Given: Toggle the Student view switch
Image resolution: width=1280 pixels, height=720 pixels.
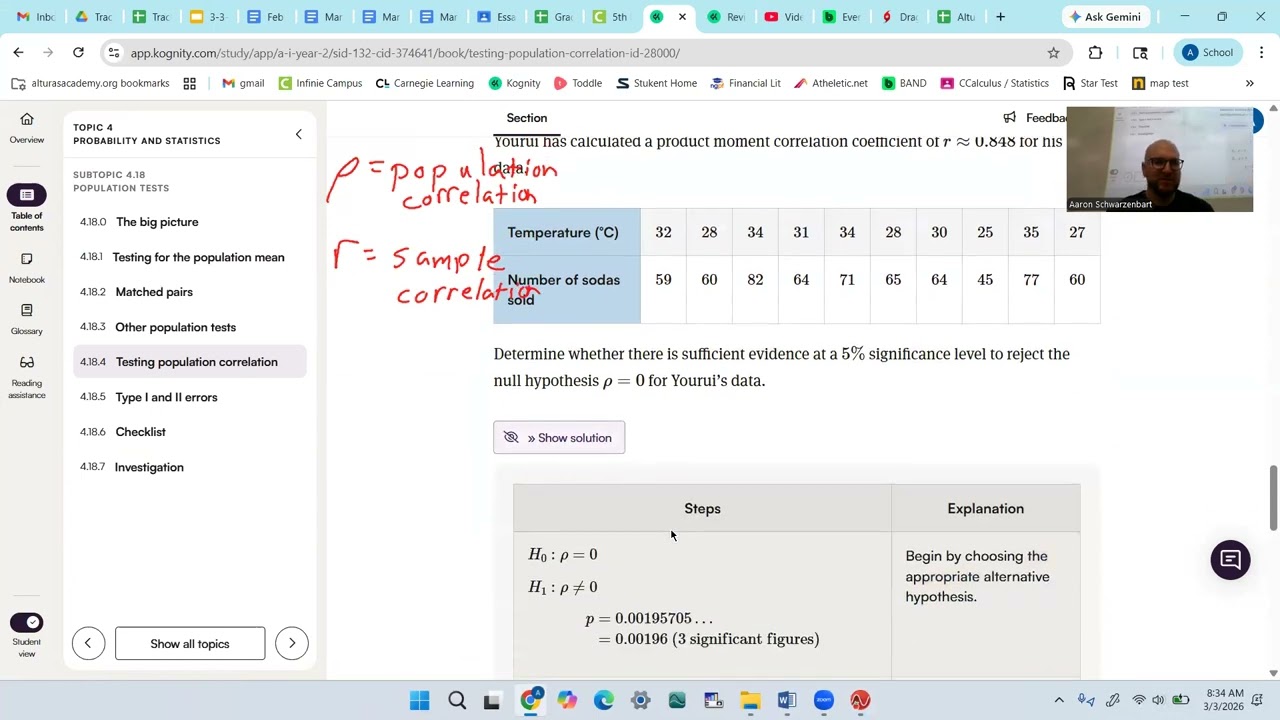Looking at the screenshot, I should coord(27,623).
